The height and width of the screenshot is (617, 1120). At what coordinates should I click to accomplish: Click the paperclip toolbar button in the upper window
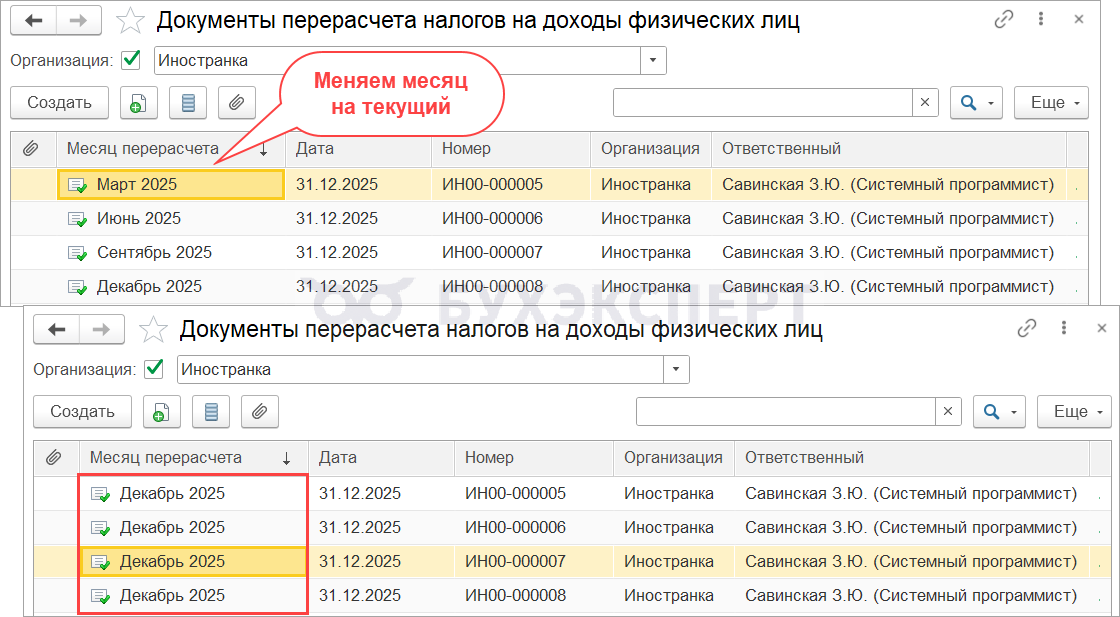[236, 102]
